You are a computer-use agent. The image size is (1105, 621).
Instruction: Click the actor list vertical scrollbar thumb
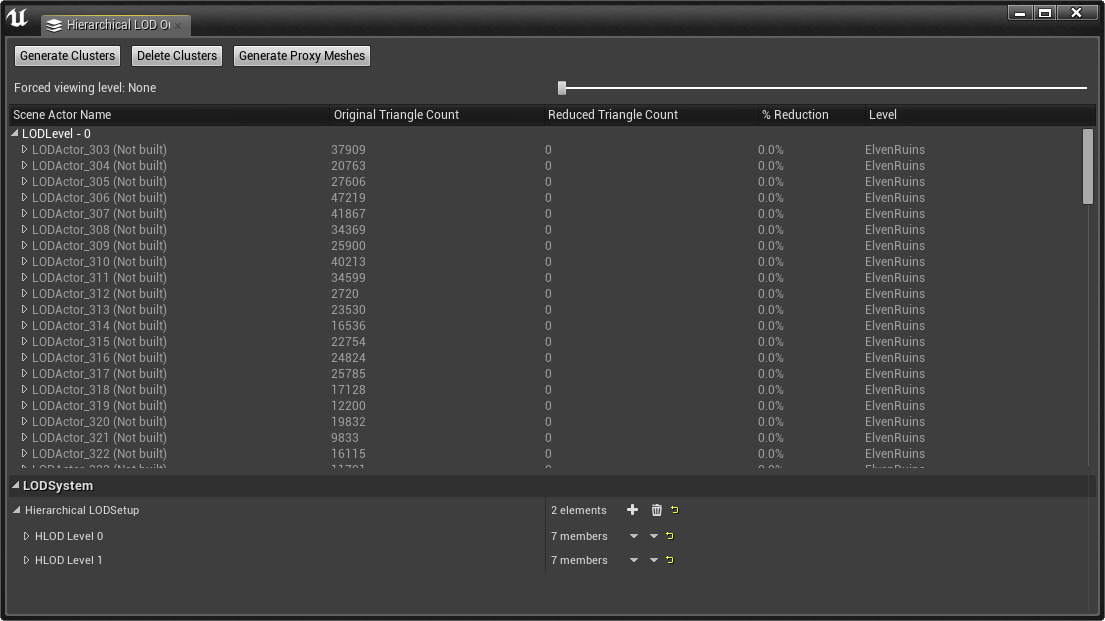1088,166
